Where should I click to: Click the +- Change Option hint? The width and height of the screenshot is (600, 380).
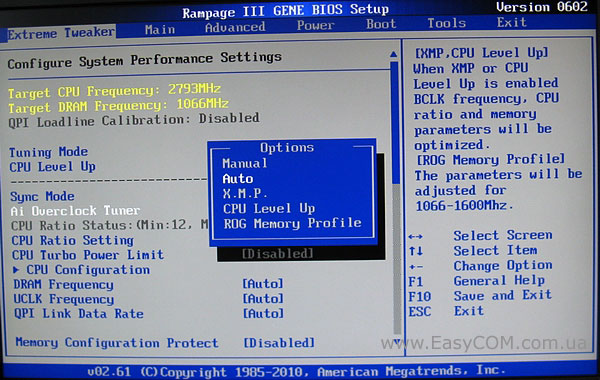click(480, 266)
